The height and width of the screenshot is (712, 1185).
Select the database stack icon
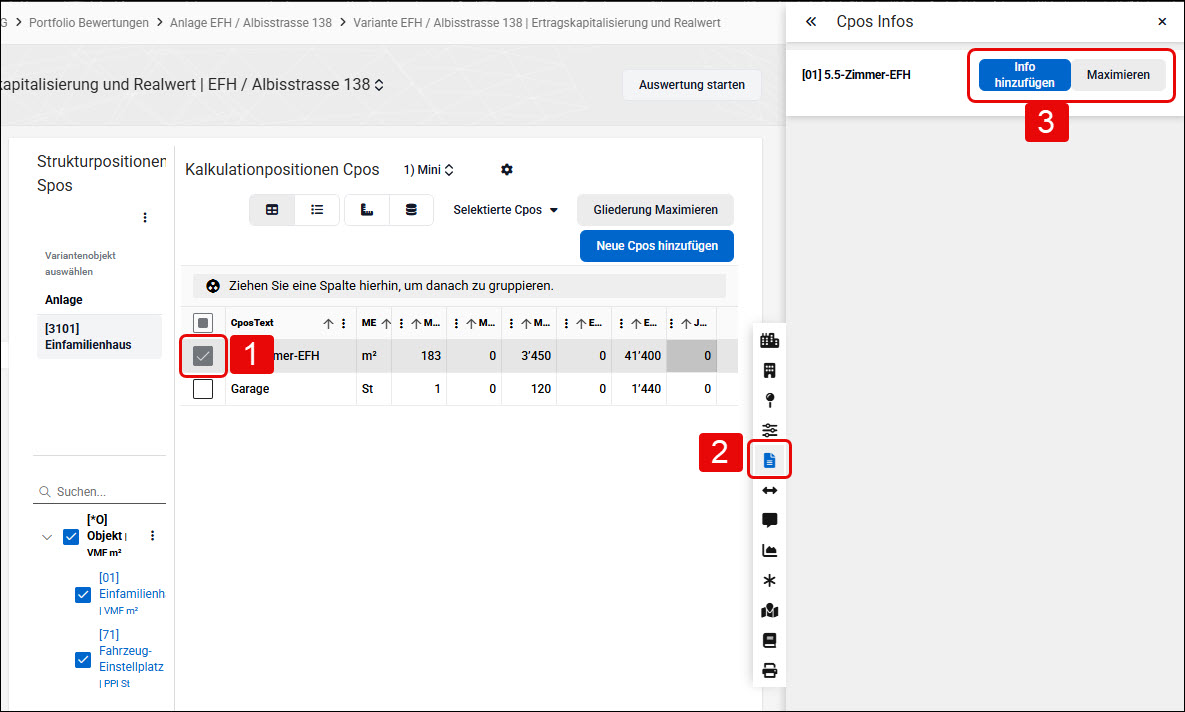[411, 210]
